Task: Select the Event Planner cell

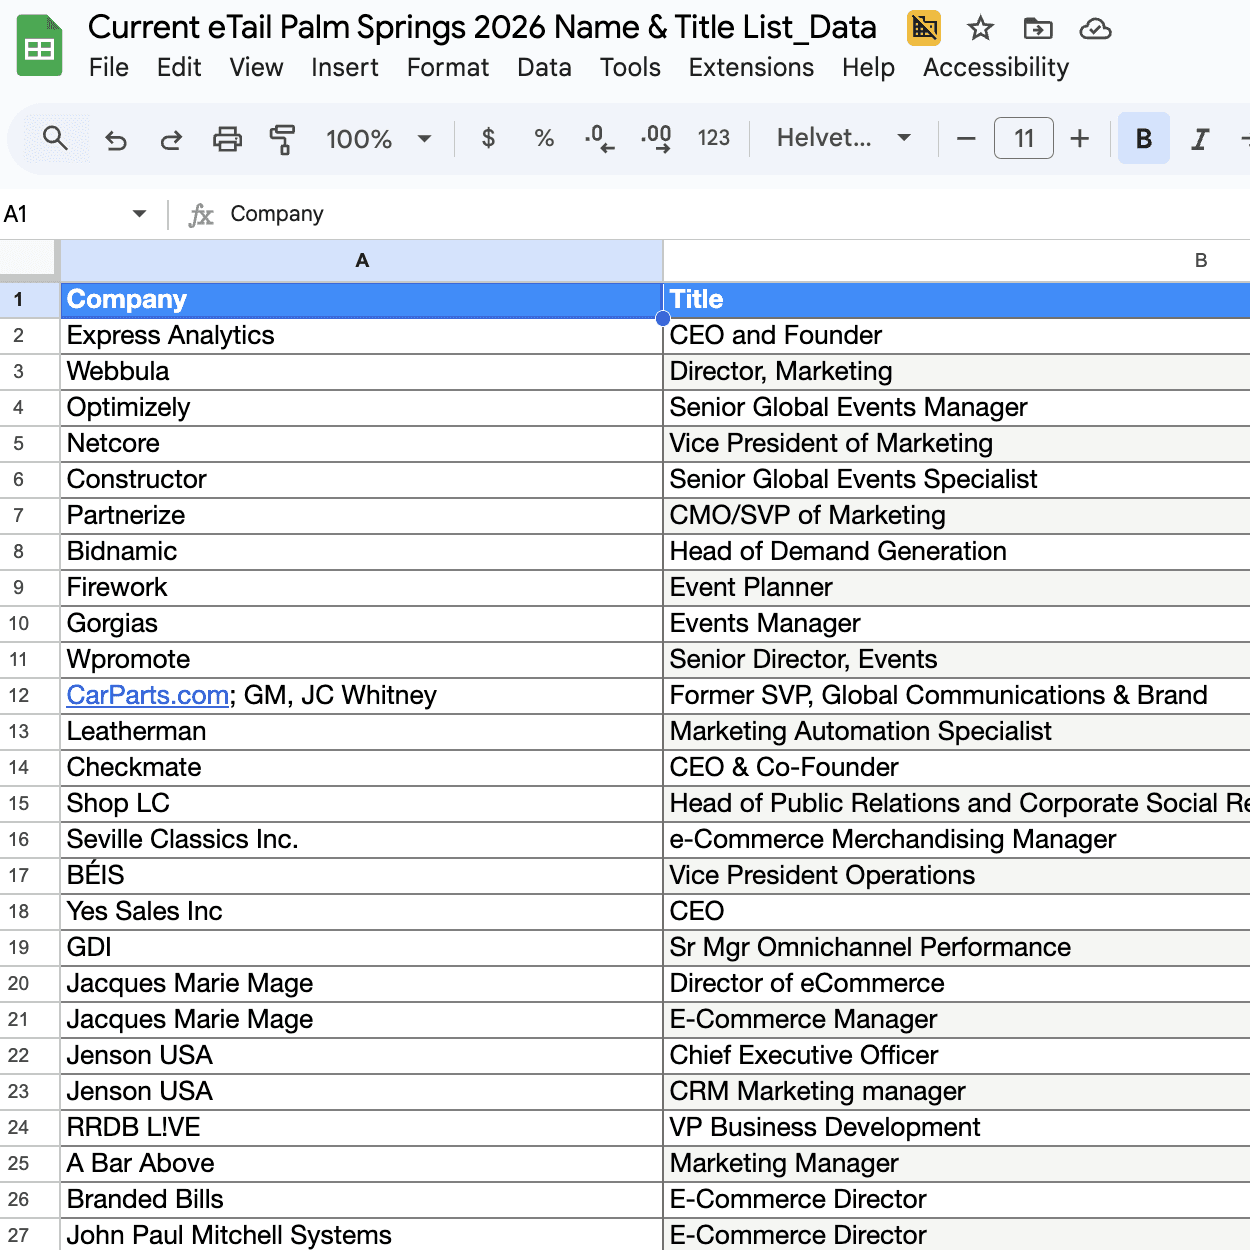Action: (957, 588)
